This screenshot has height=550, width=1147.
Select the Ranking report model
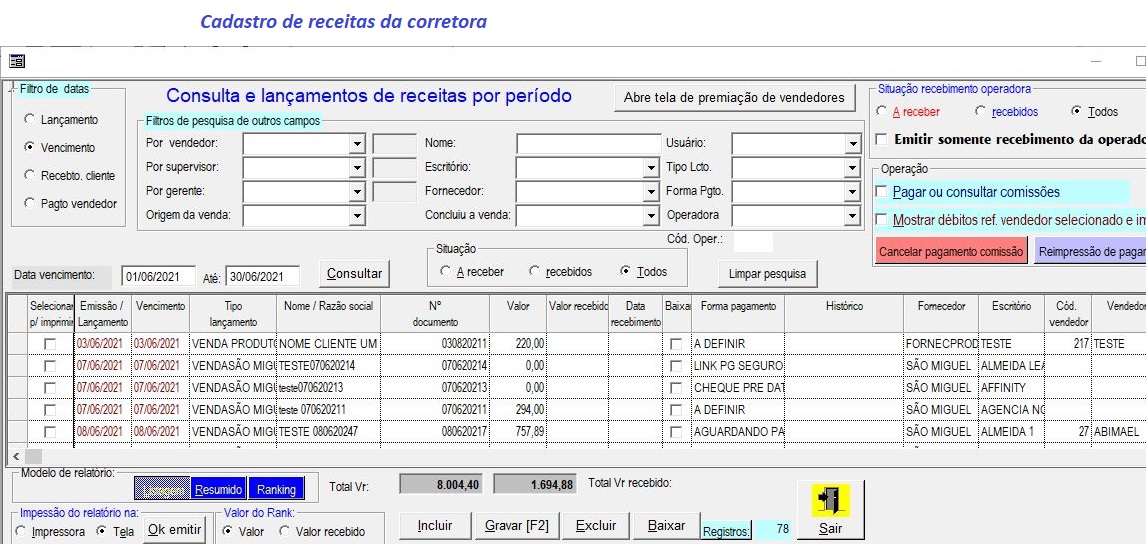pos(276,490)
